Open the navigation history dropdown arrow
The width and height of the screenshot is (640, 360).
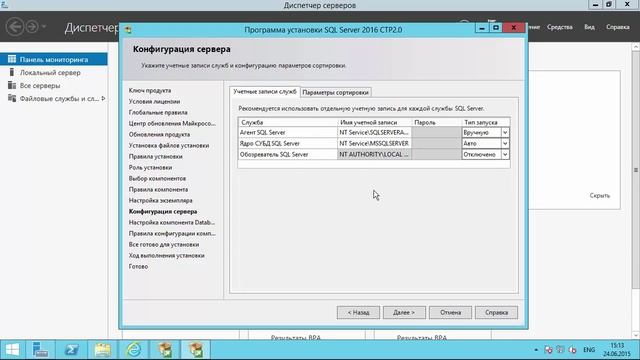tap(44, 27)
